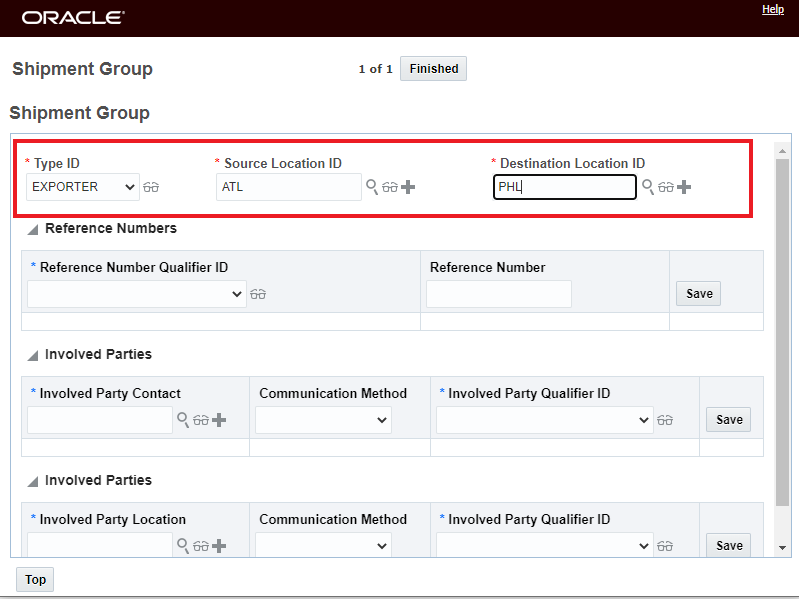The width and height of the screenshot is (799, 599).
Task: Click the scrollbar down arrow
Action: pos(783,548)
